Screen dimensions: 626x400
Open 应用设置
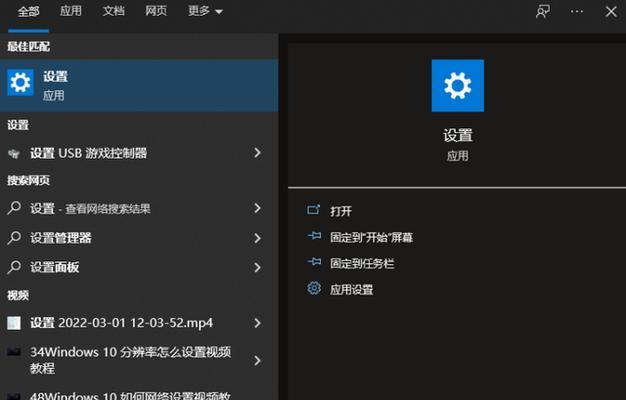352,289
